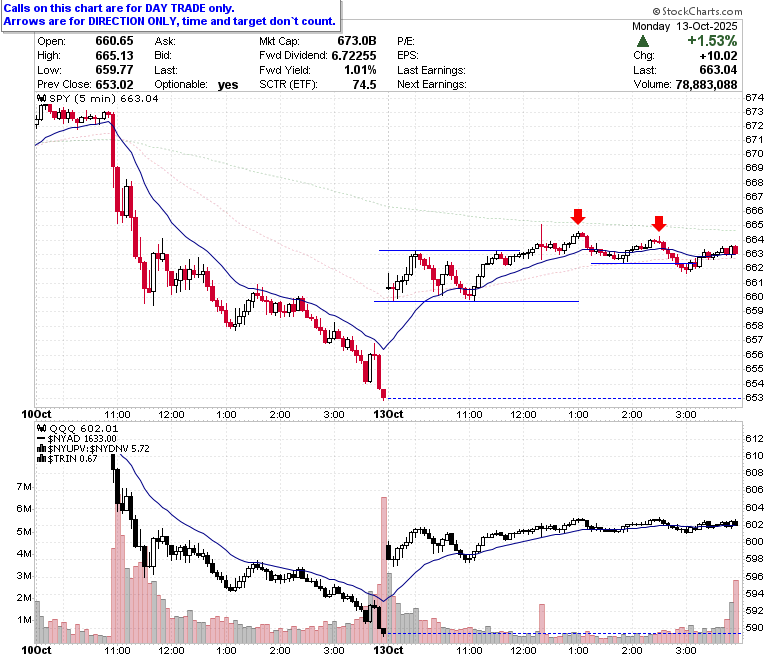Click the second red down arrow near 2:30
Viewport: 780px width, 659px height.
coord(659,223)
